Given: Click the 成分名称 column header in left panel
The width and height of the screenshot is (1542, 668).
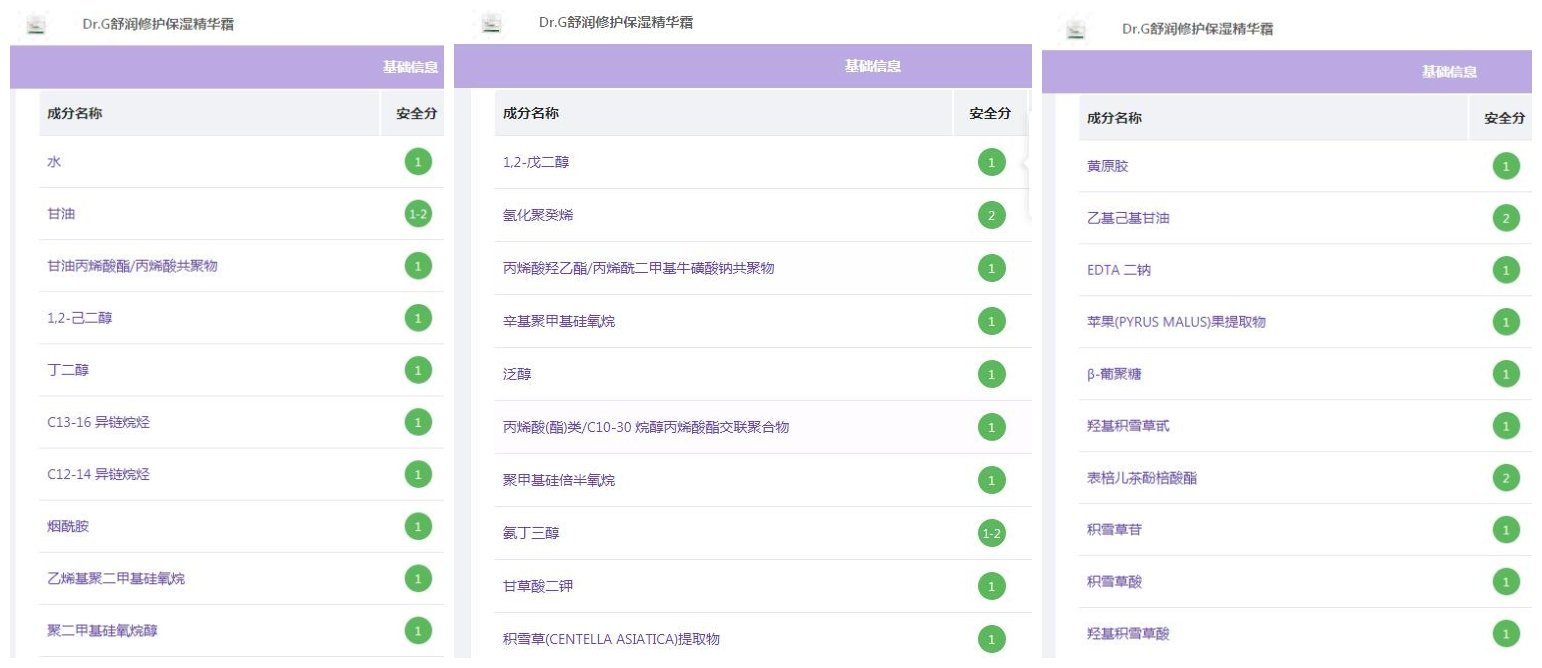Looking at the screenshot, I should click(x=74, y=113).
